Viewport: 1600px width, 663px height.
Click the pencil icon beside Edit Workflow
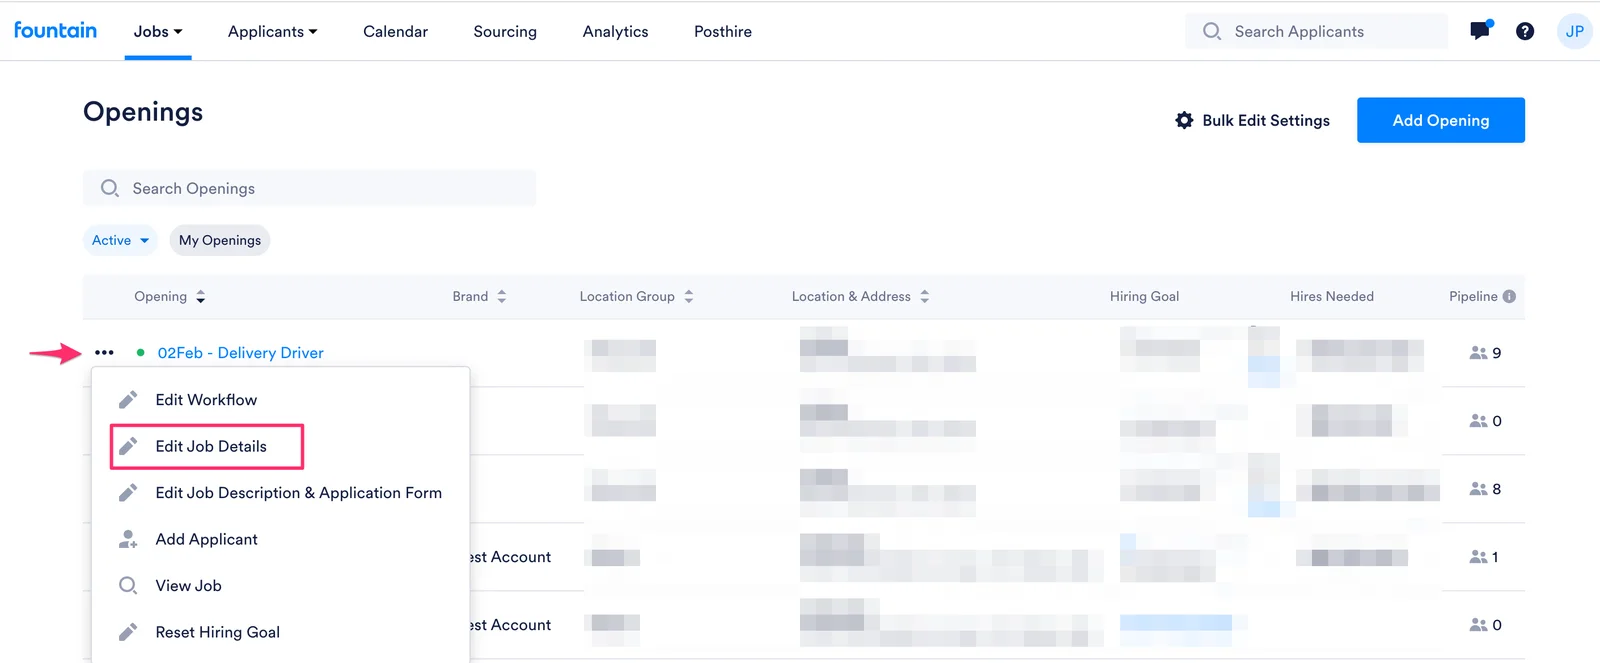coord(128,400)
